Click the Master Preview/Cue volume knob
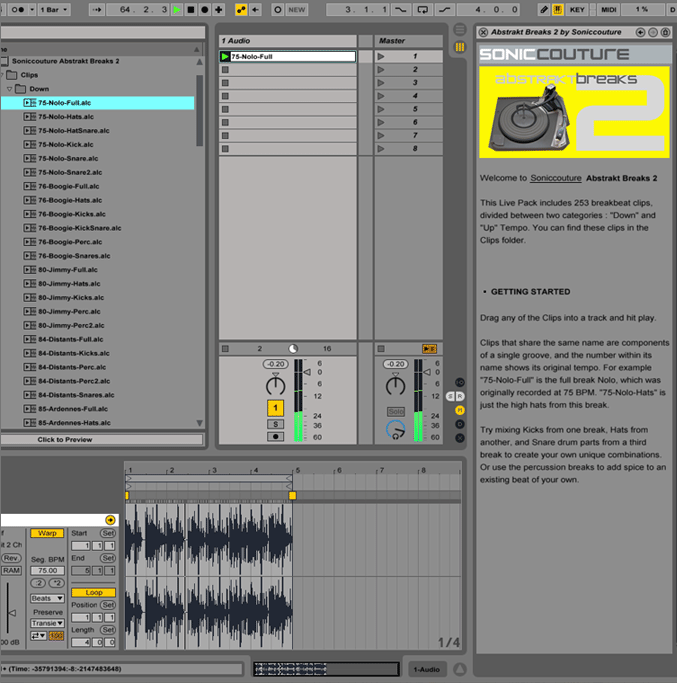The height and width of the screenshot is (683, 677). 396,429
